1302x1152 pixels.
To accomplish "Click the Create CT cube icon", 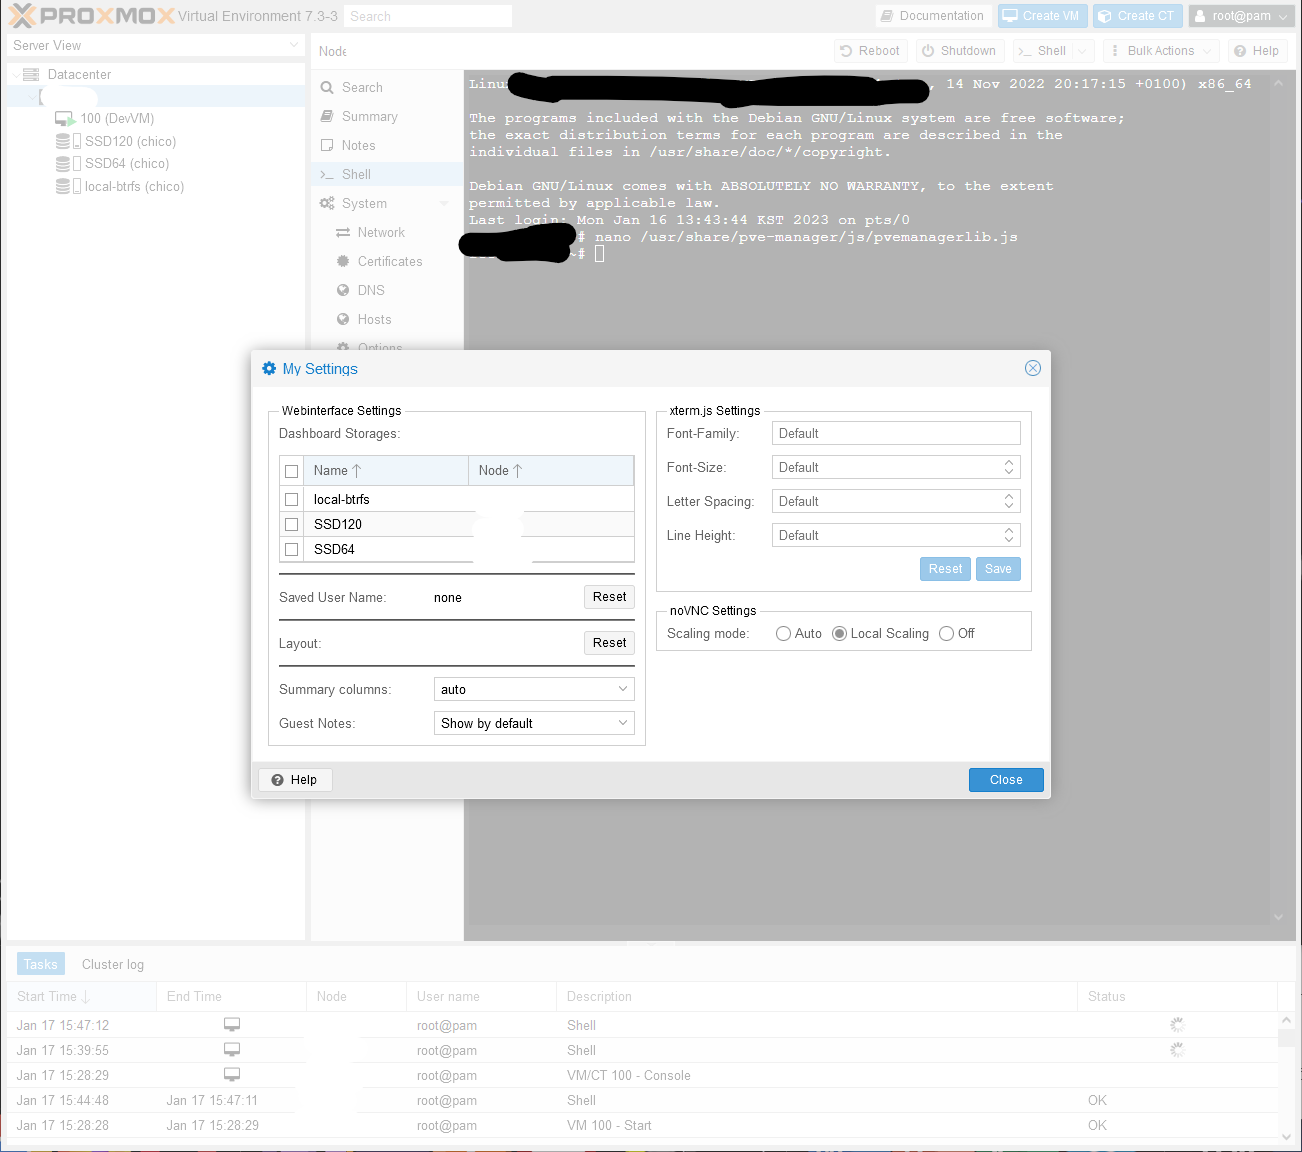I will [1105, 16].
